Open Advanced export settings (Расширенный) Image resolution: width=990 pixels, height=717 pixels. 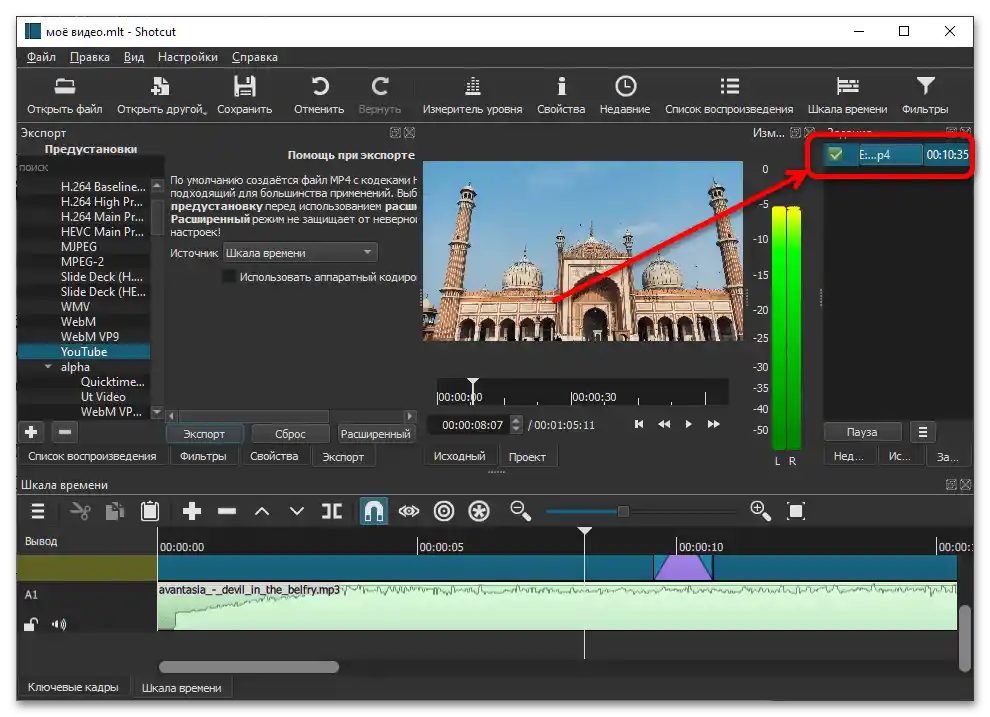click(x=376, y=434)
